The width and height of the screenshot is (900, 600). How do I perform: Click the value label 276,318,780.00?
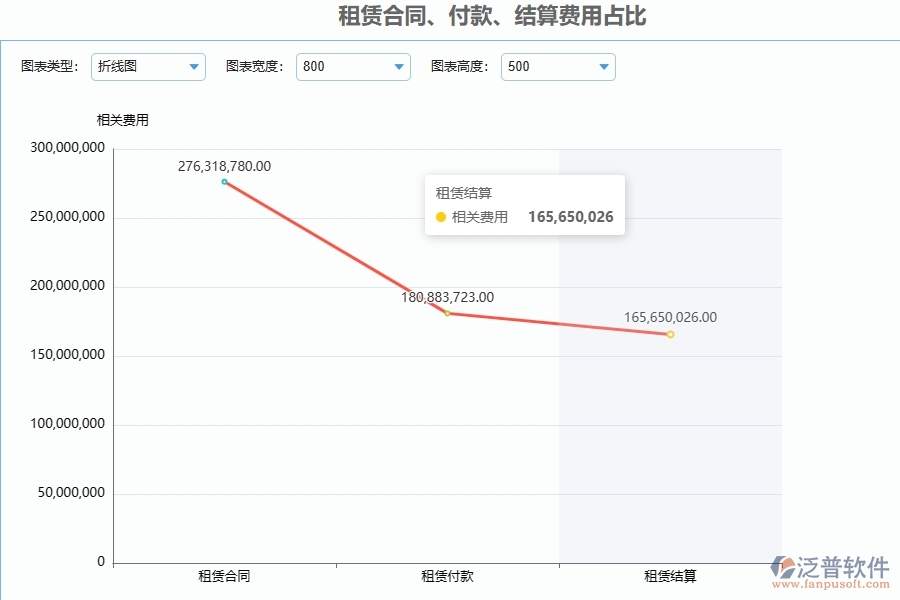224,167
